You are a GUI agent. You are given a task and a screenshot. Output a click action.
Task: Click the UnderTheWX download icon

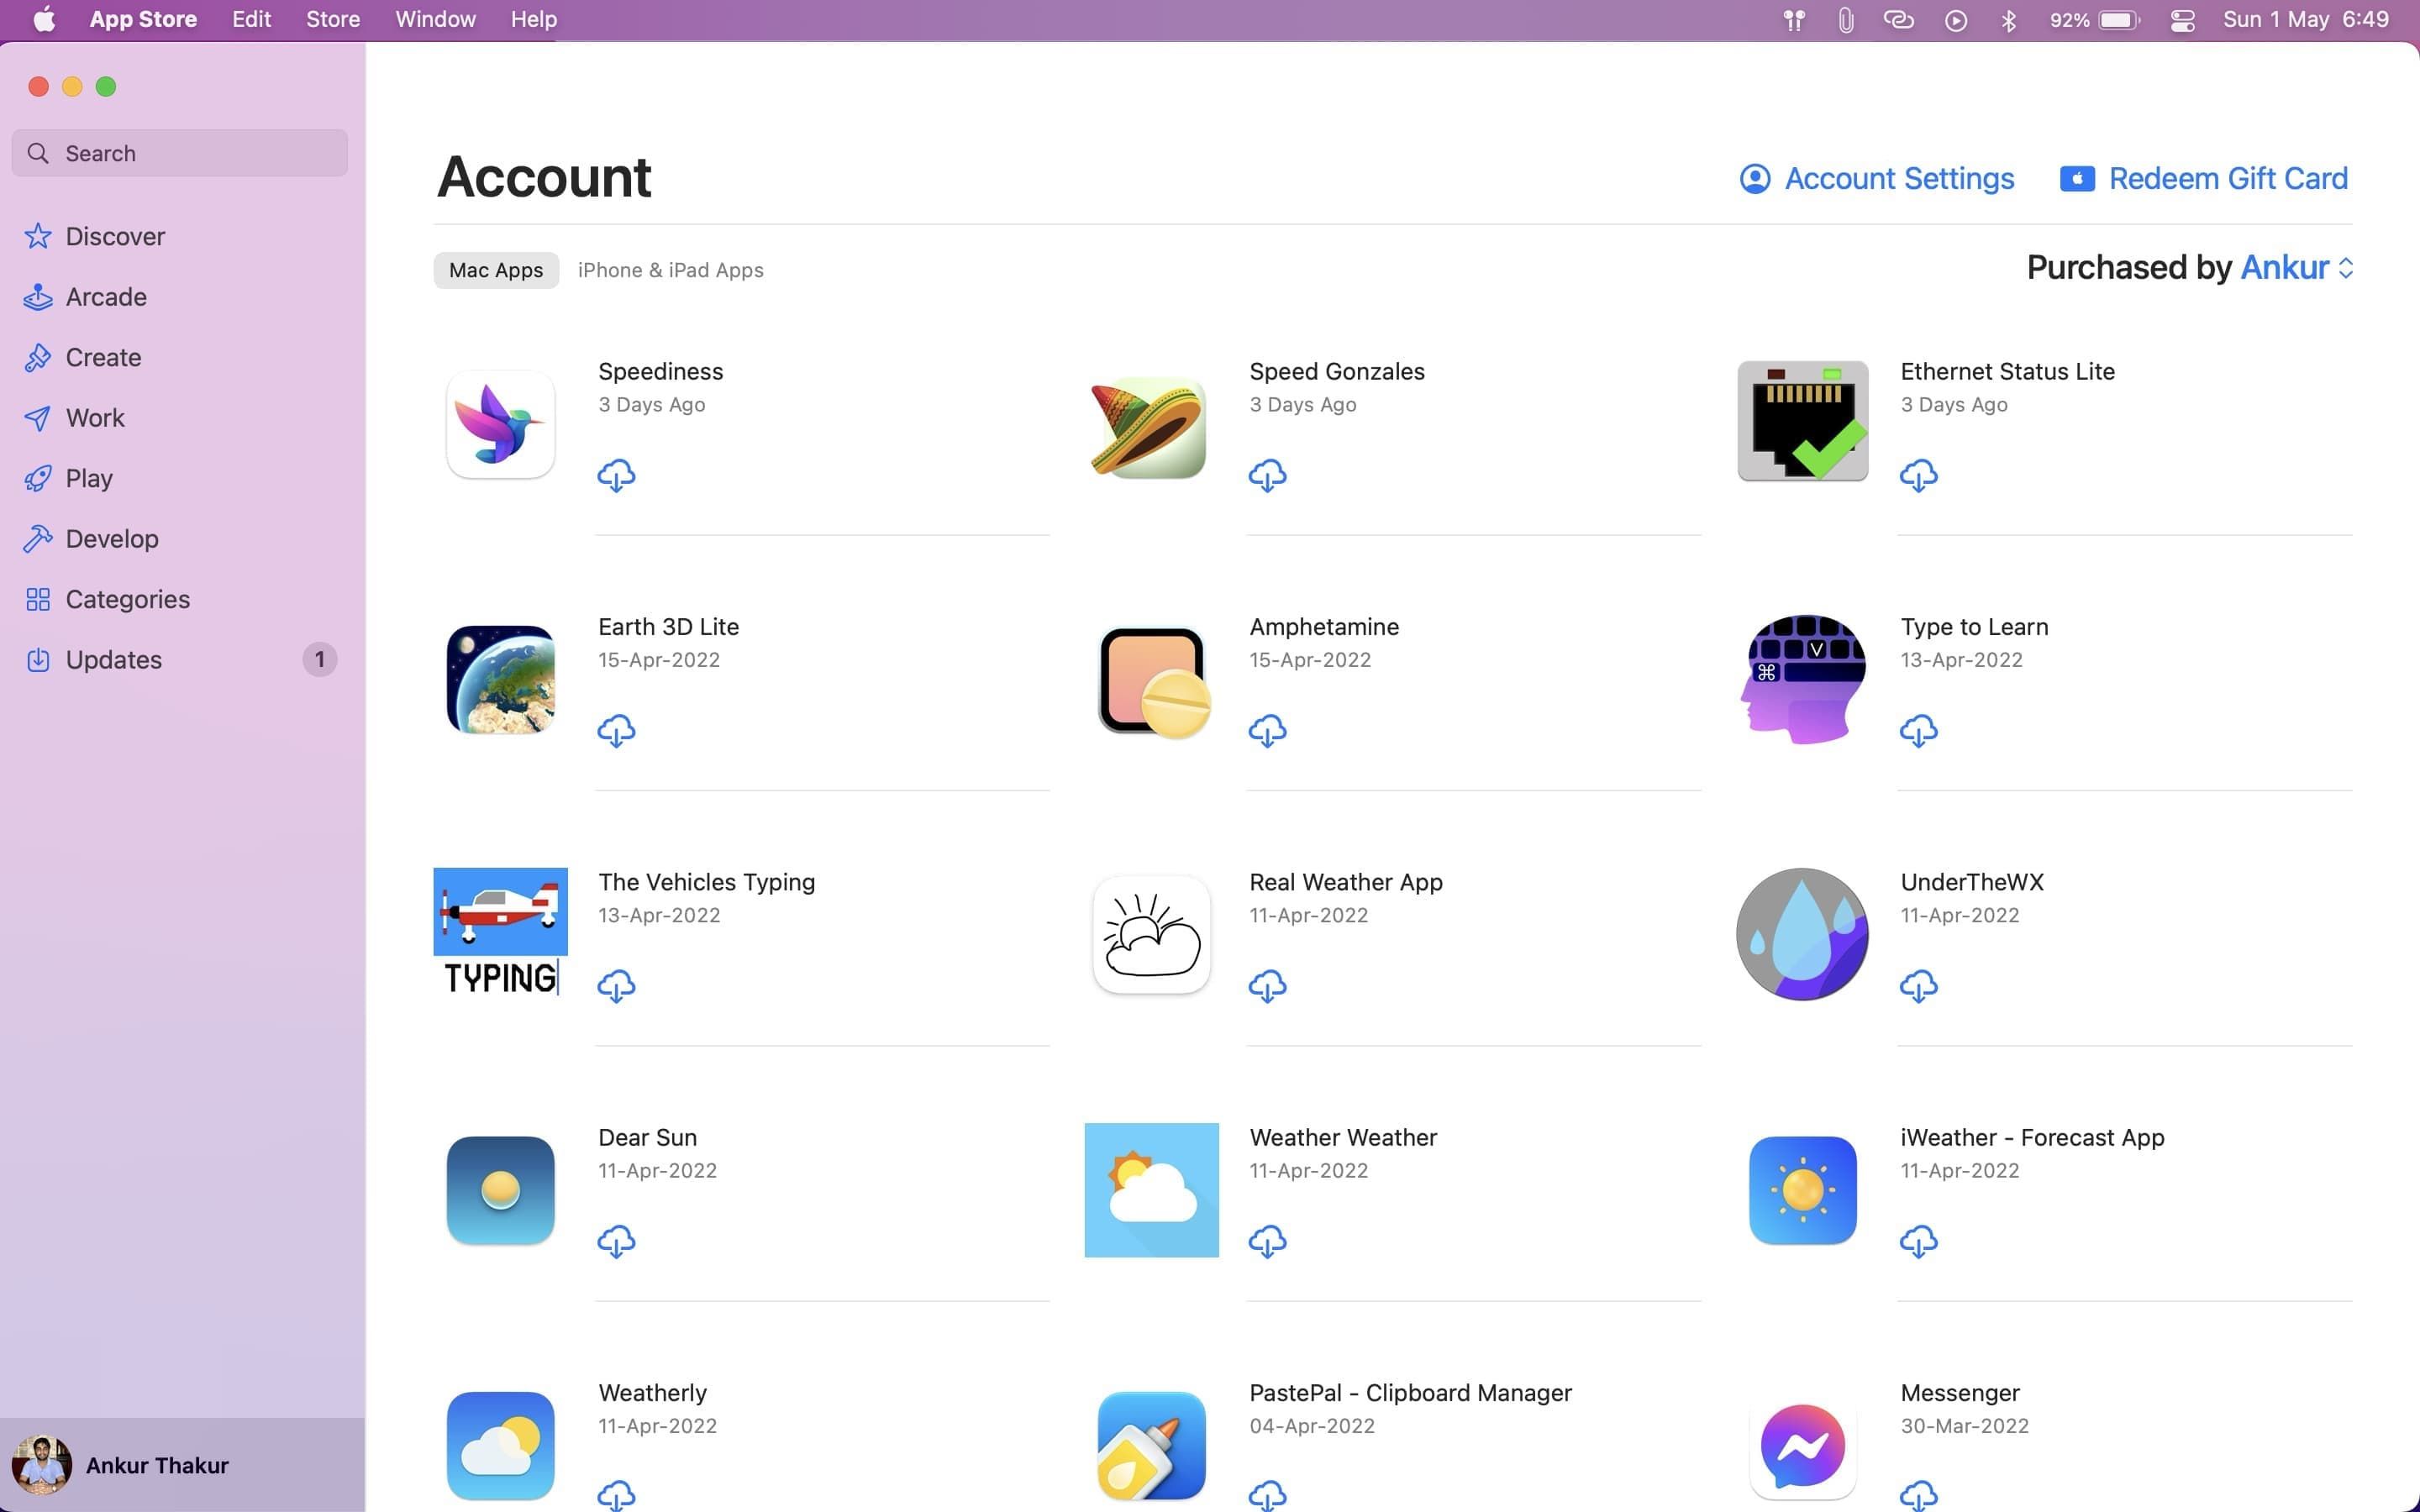tap(1918, 986)
